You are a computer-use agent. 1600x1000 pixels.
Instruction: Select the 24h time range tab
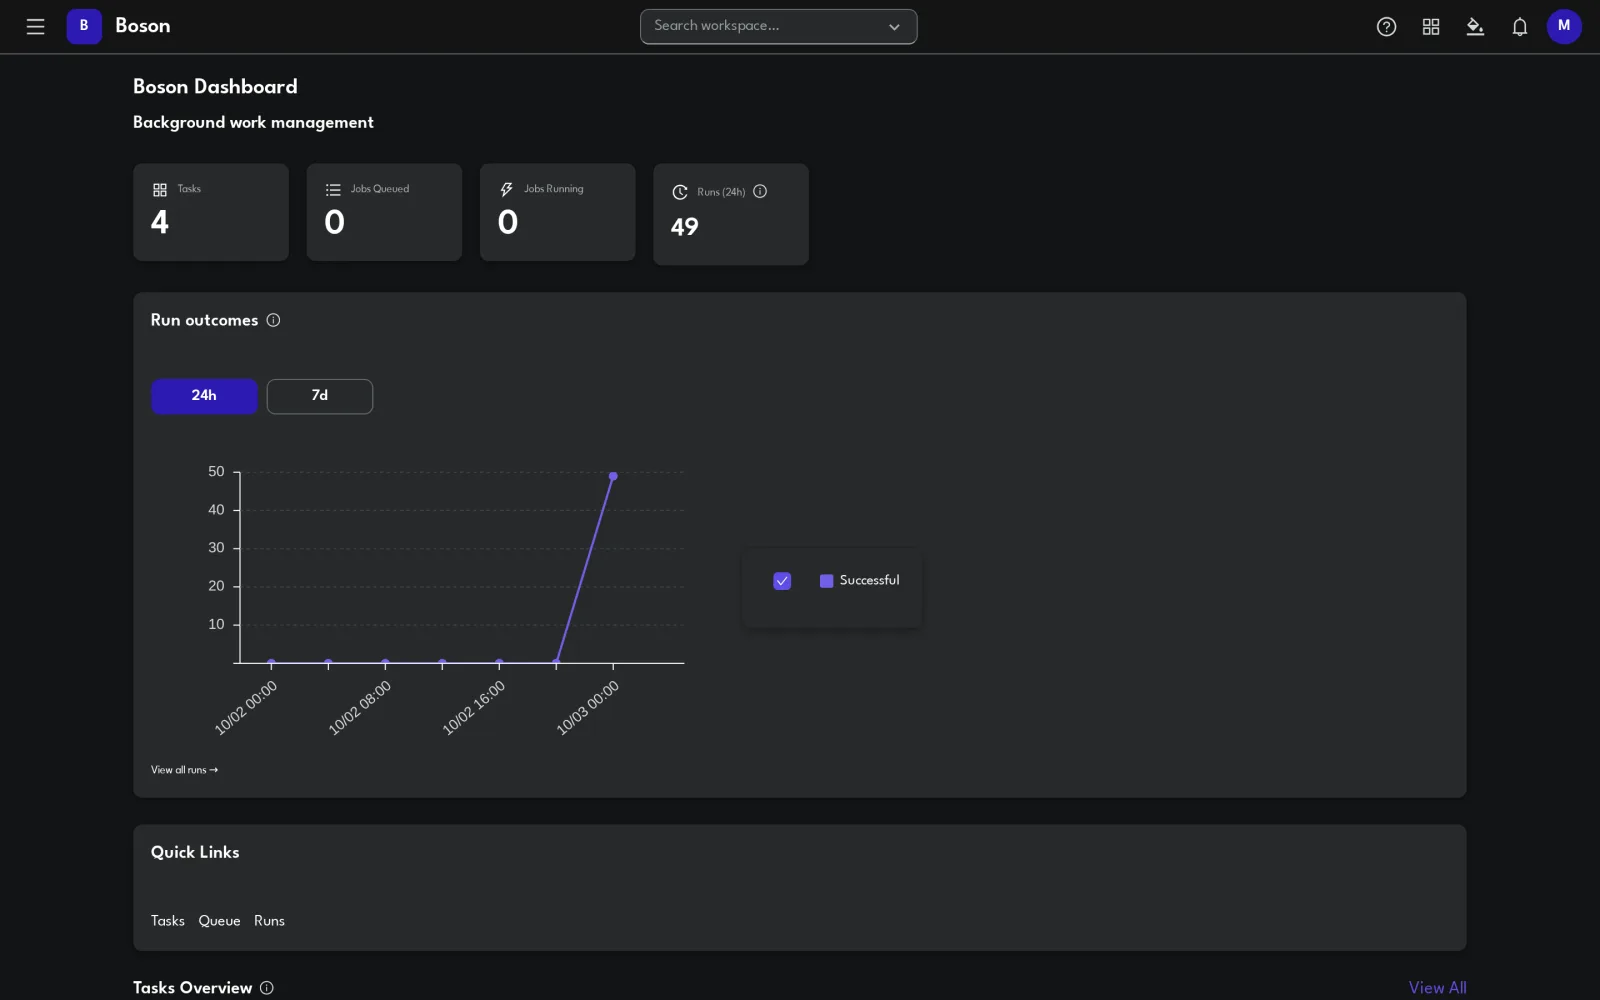(204, 396)
